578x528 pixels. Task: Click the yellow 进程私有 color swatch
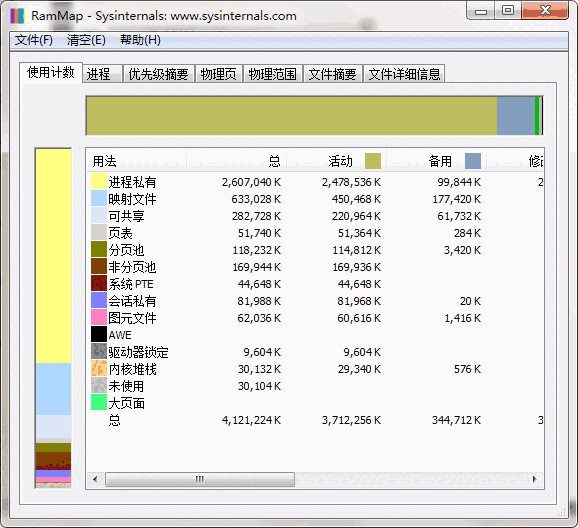click(x=99, y=181)
